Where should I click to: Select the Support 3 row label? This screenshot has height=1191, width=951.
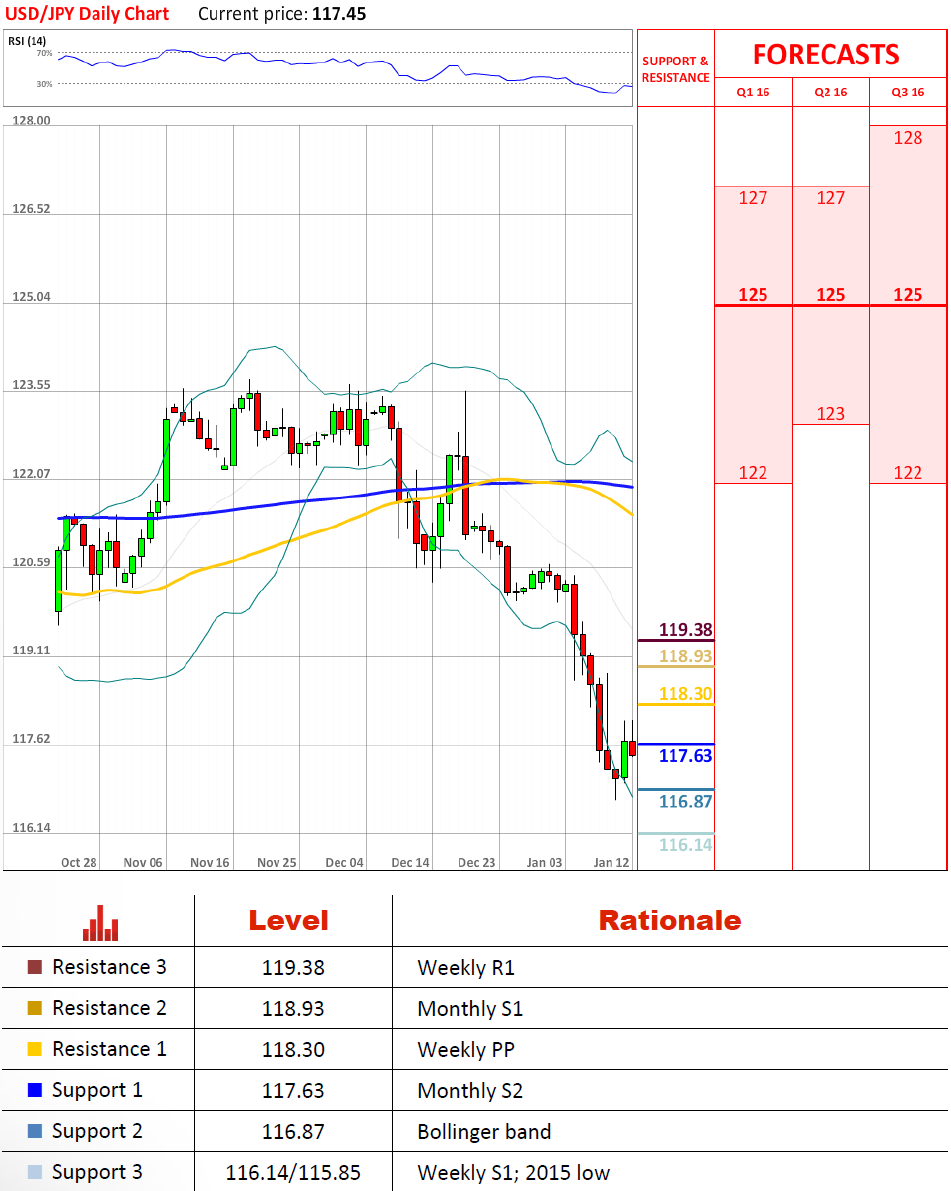[97, 1172]
